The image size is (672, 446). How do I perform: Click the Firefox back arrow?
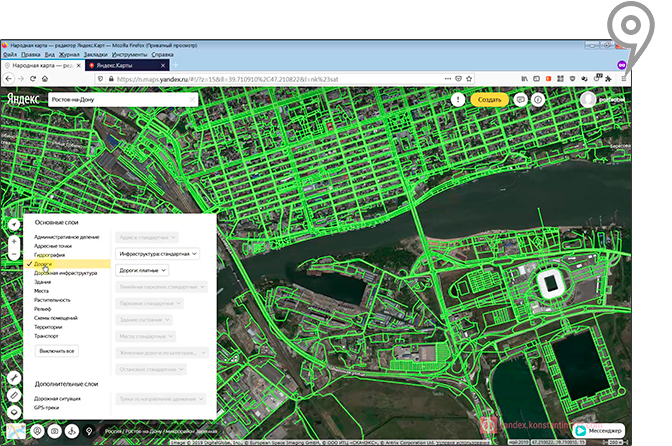(9, 79)
